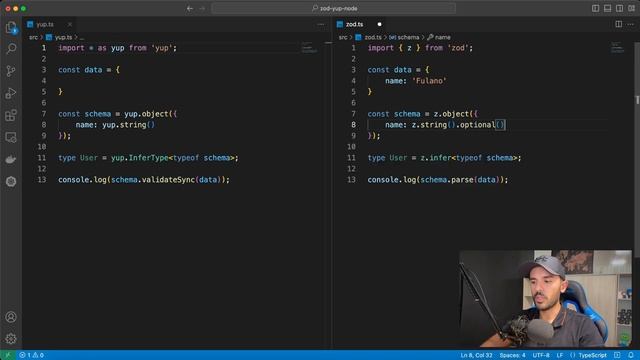Click 'Fulano' string in zod.ts

point(429,81)
